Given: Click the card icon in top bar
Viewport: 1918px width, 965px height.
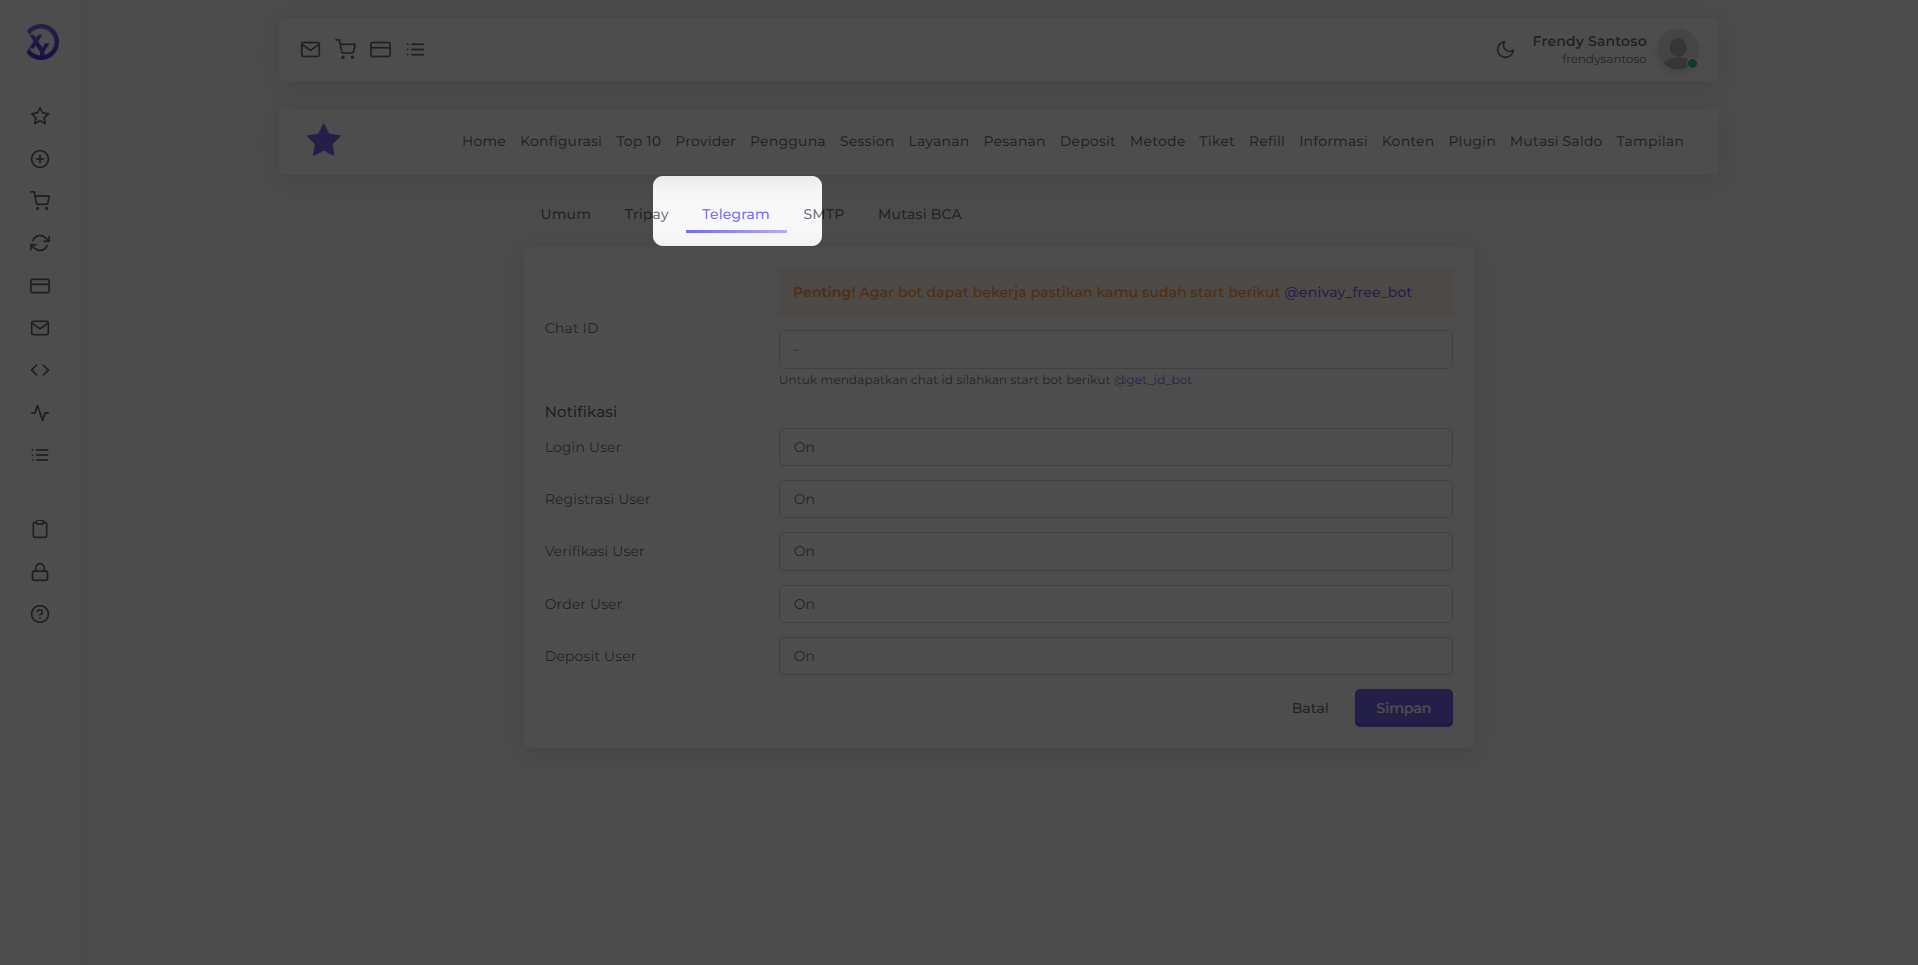Looking at the screenshot, I should coord(380,49).
